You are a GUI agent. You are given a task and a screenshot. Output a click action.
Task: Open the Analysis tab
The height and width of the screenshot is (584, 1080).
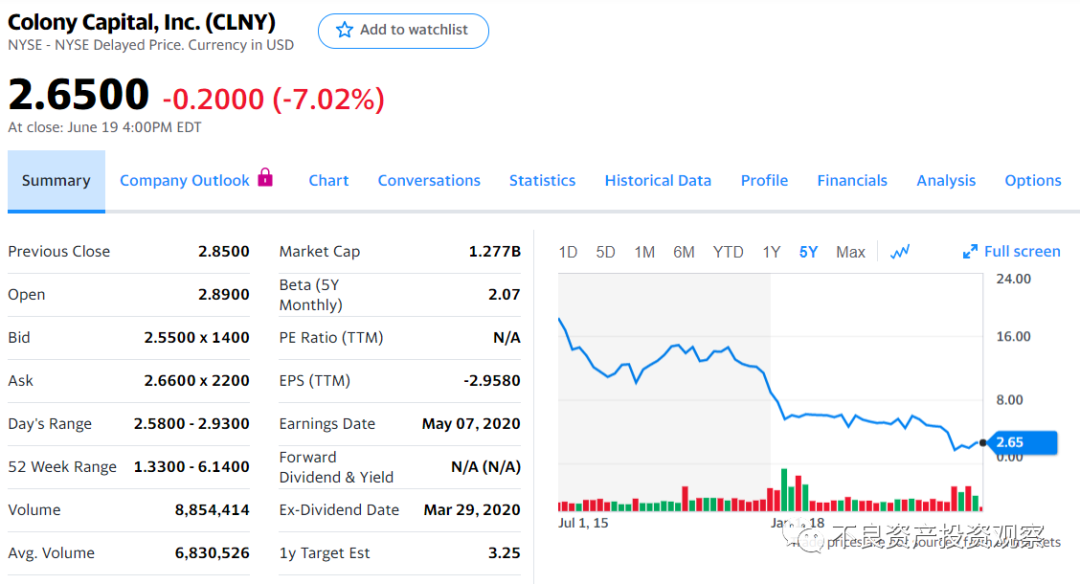click(946, 180)
